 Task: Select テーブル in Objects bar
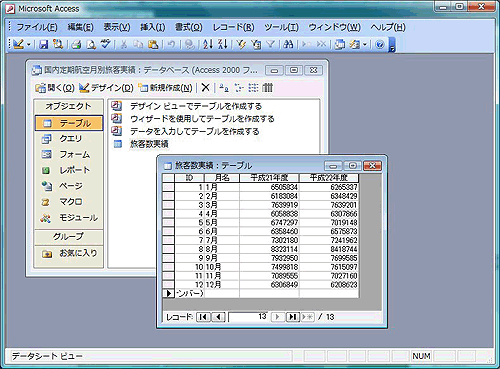[69, 123]
